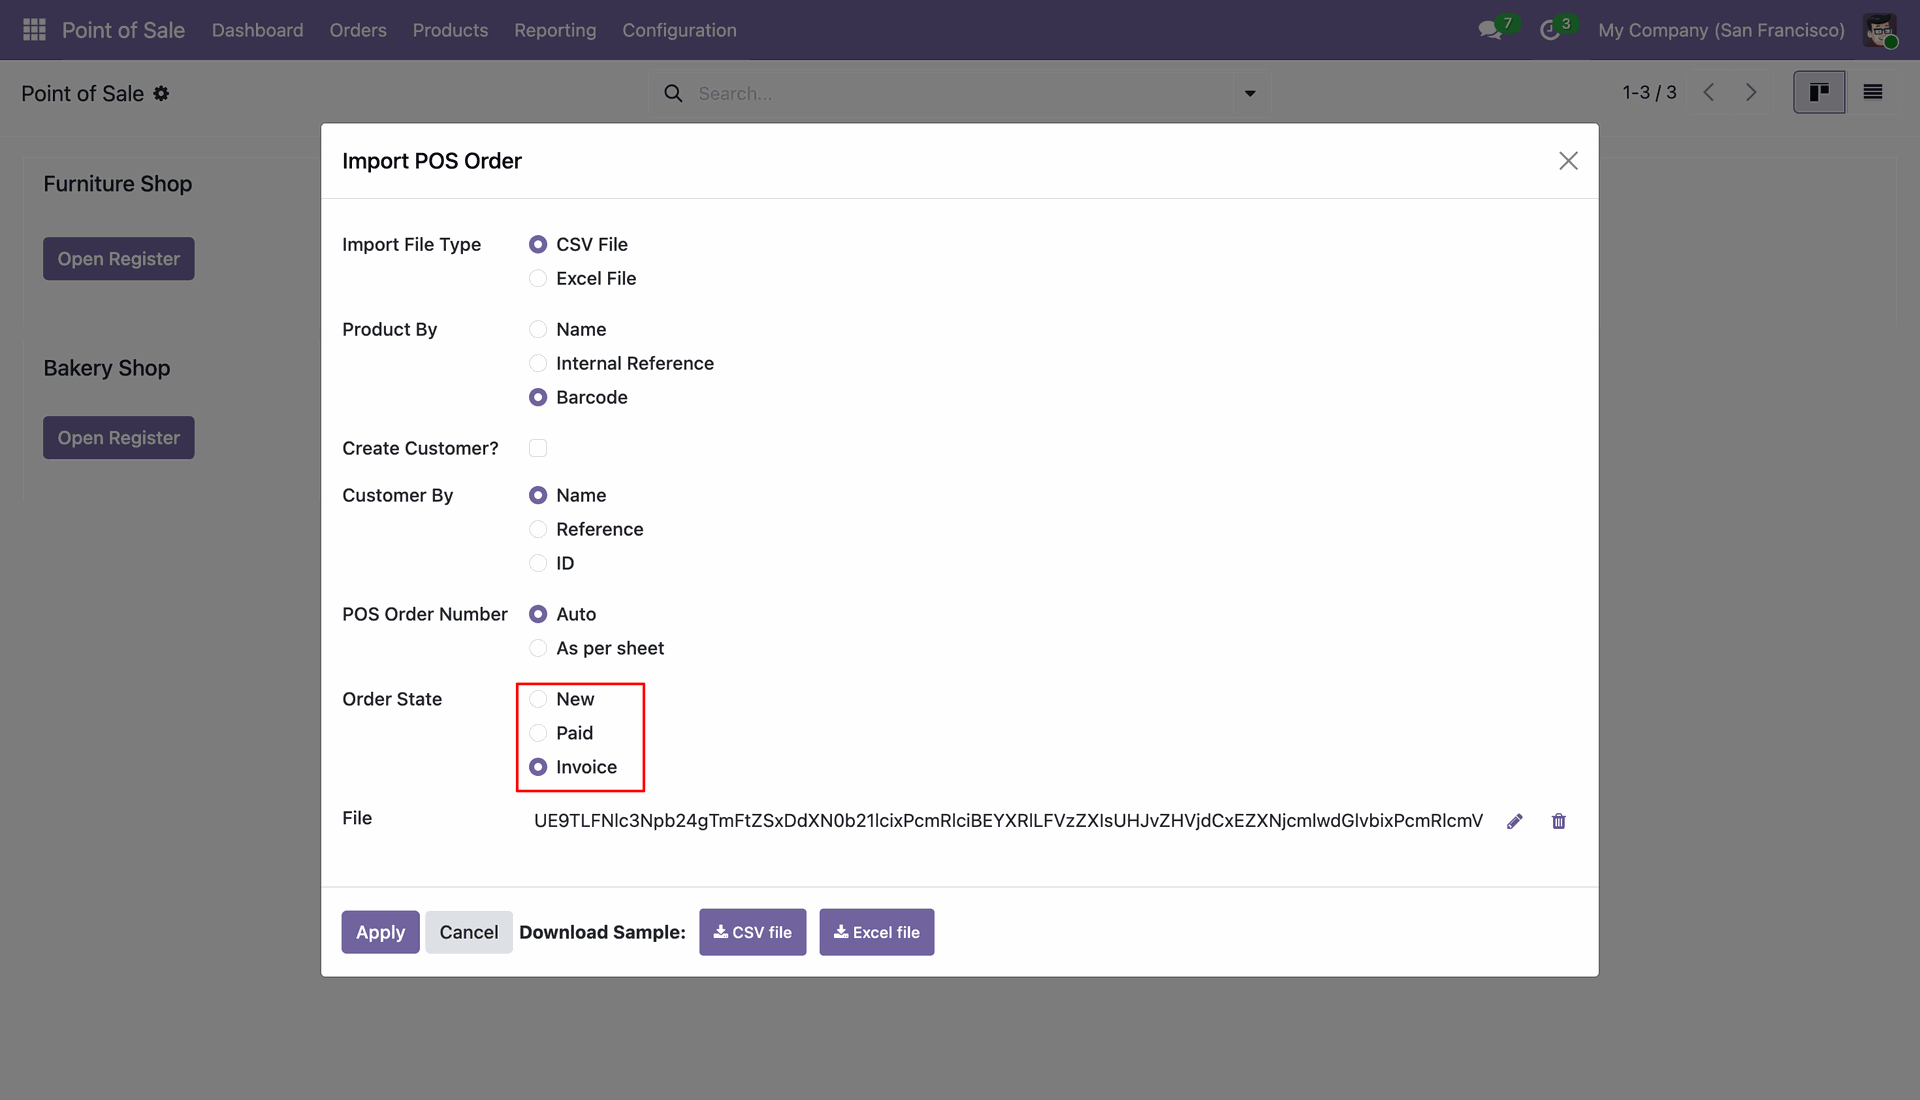Image resolution: width=1920 pixels, height=1100 pixels.
Task: Choose New order state
Action: 538,699
